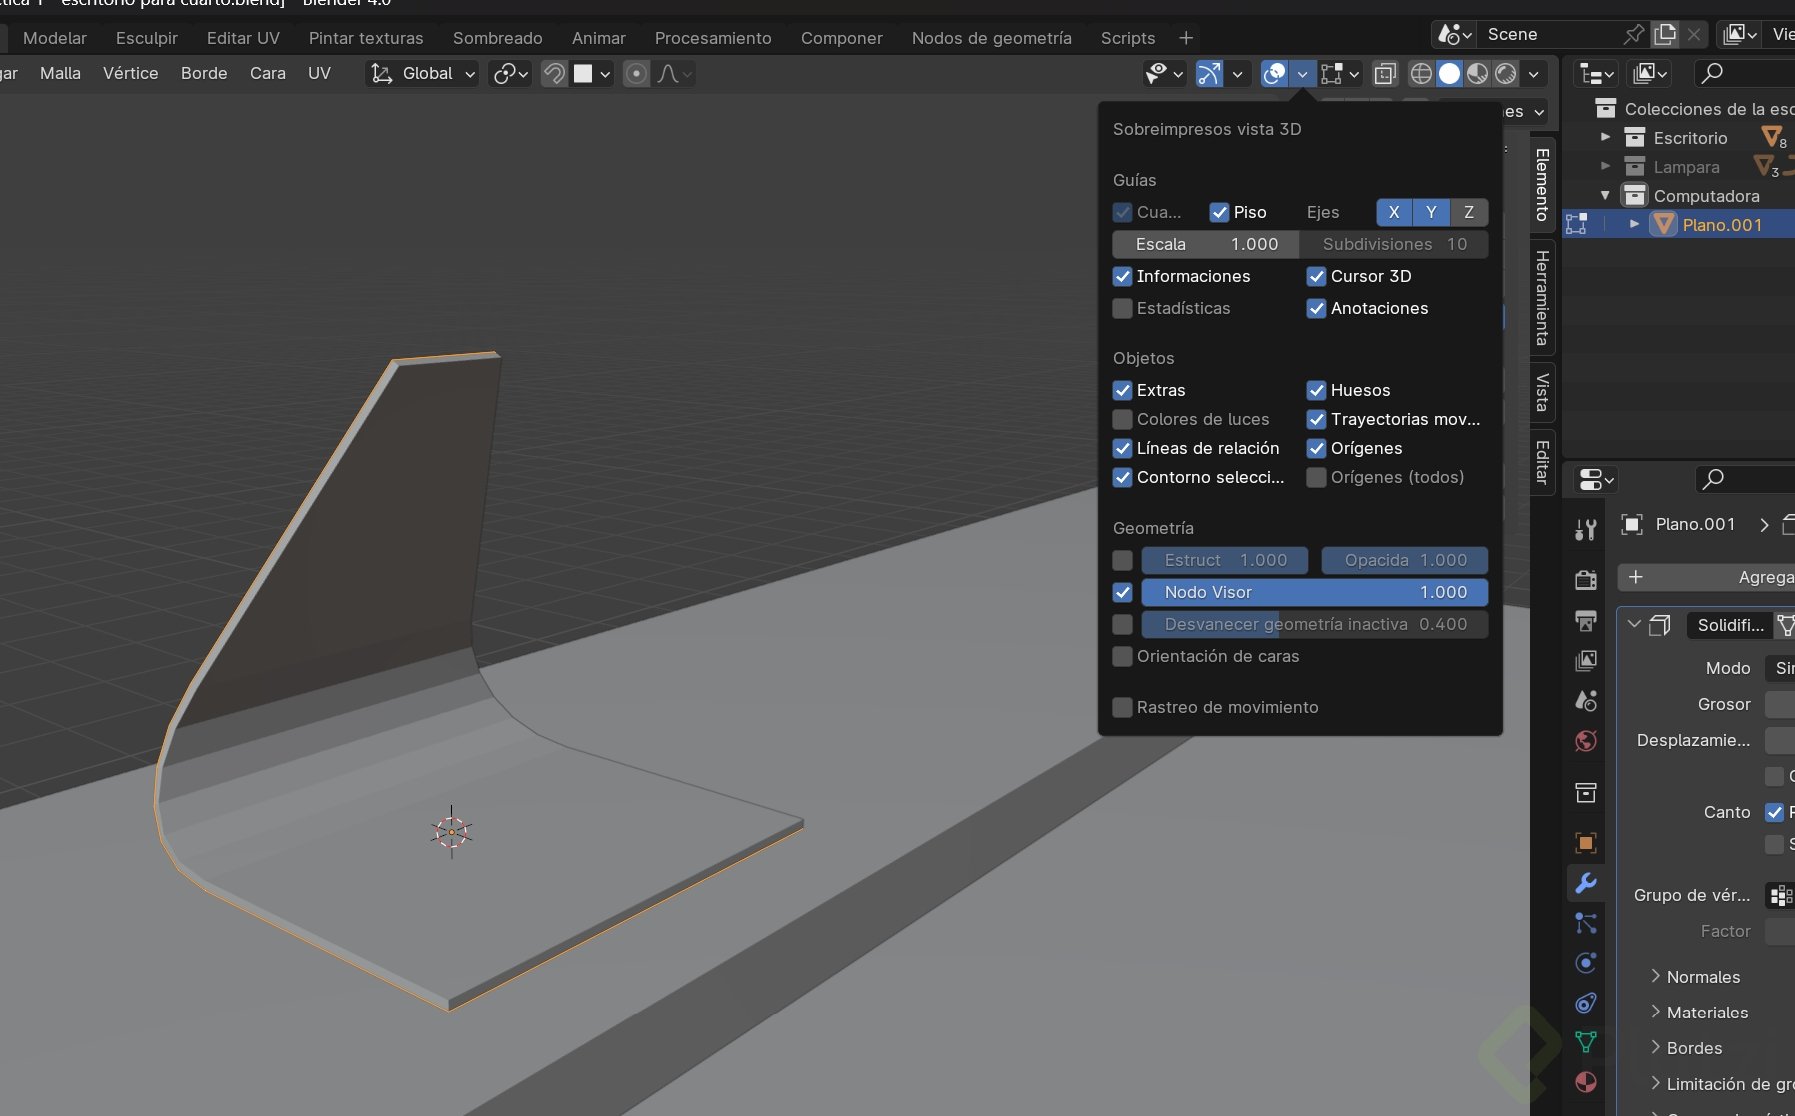Open the Modifiers wrench properties tab
The height and width of the screenshot is (1116, 1795).
pos(1585,883)
